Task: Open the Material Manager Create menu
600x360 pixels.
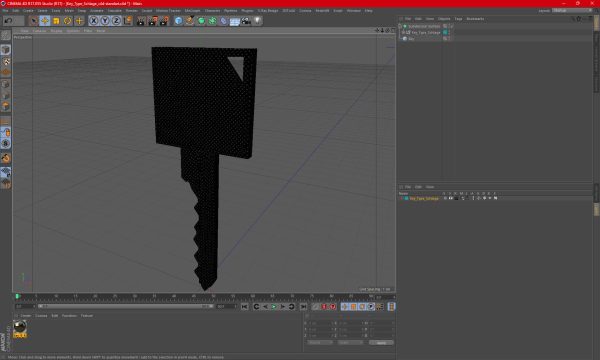Action: (26, 316)
